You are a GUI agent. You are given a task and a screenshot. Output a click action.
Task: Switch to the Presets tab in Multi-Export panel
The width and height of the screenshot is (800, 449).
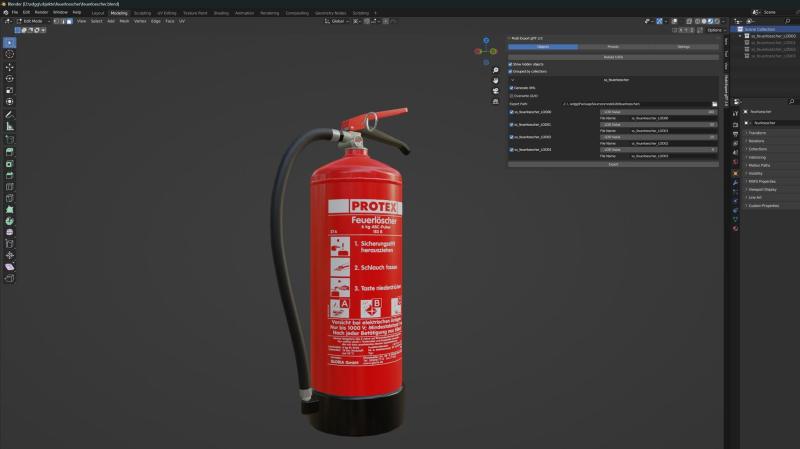(613, 47)
